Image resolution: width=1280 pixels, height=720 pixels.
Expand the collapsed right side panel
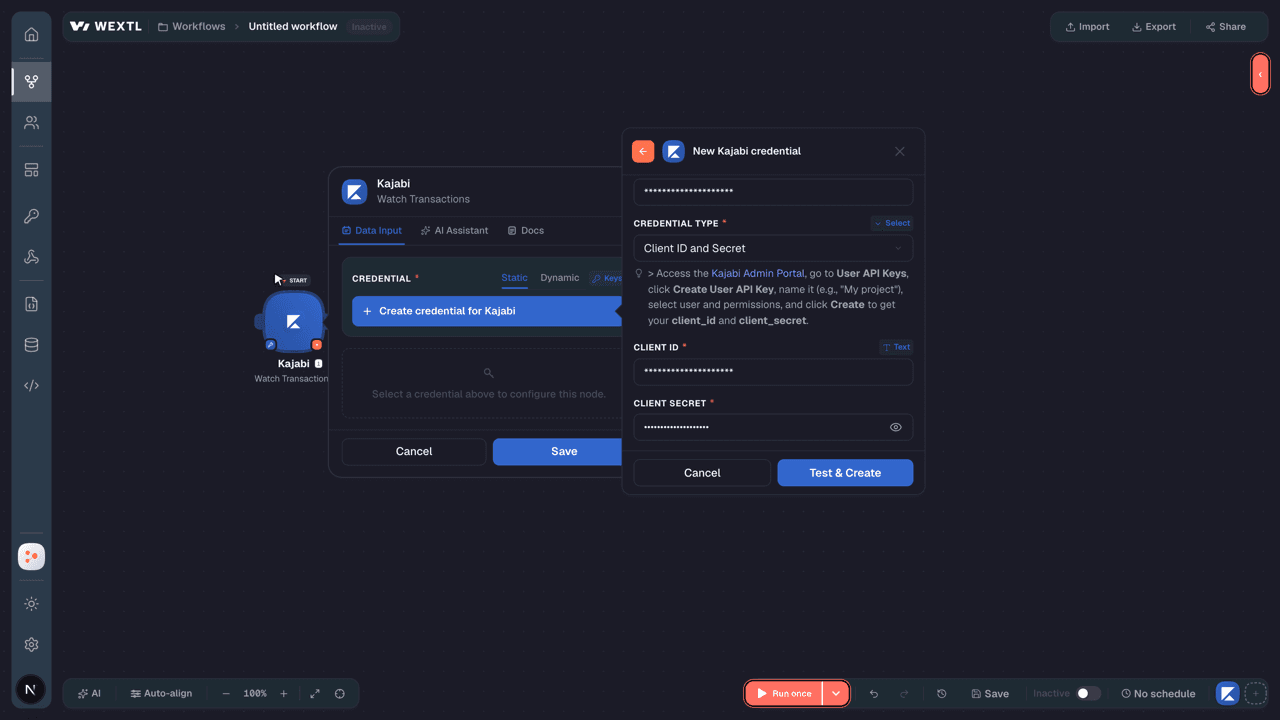point(1260,74)
